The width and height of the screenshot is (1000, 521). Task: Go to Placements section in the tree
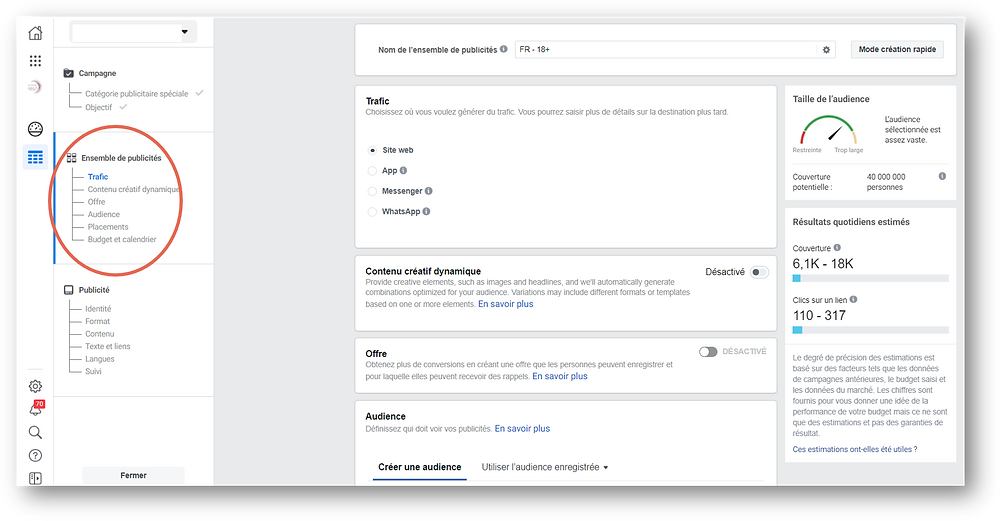pos(108,227)
